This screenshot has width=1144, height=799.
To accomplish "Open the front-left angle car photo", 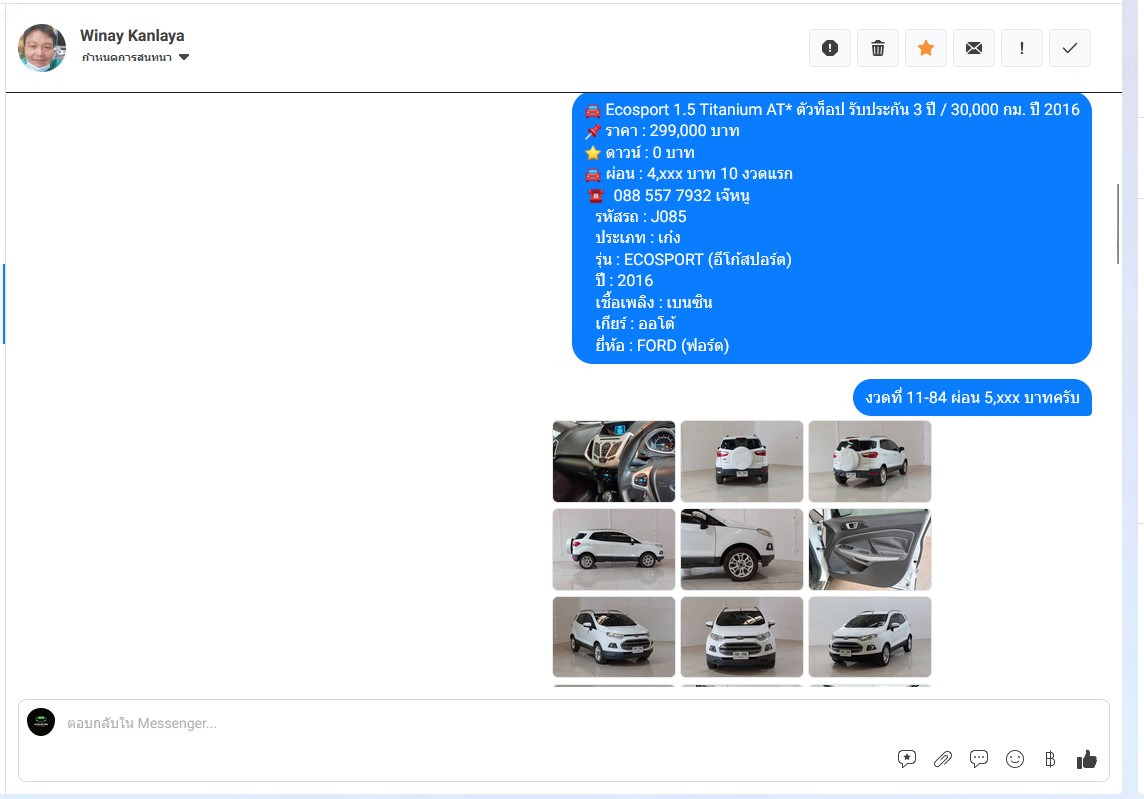I will [614, 637].
